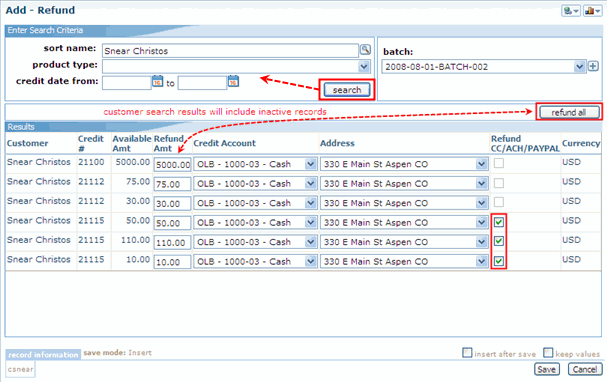Enable the insert after save checkbox
Screen dimensions: 607x382
click(x=467, y=353)
